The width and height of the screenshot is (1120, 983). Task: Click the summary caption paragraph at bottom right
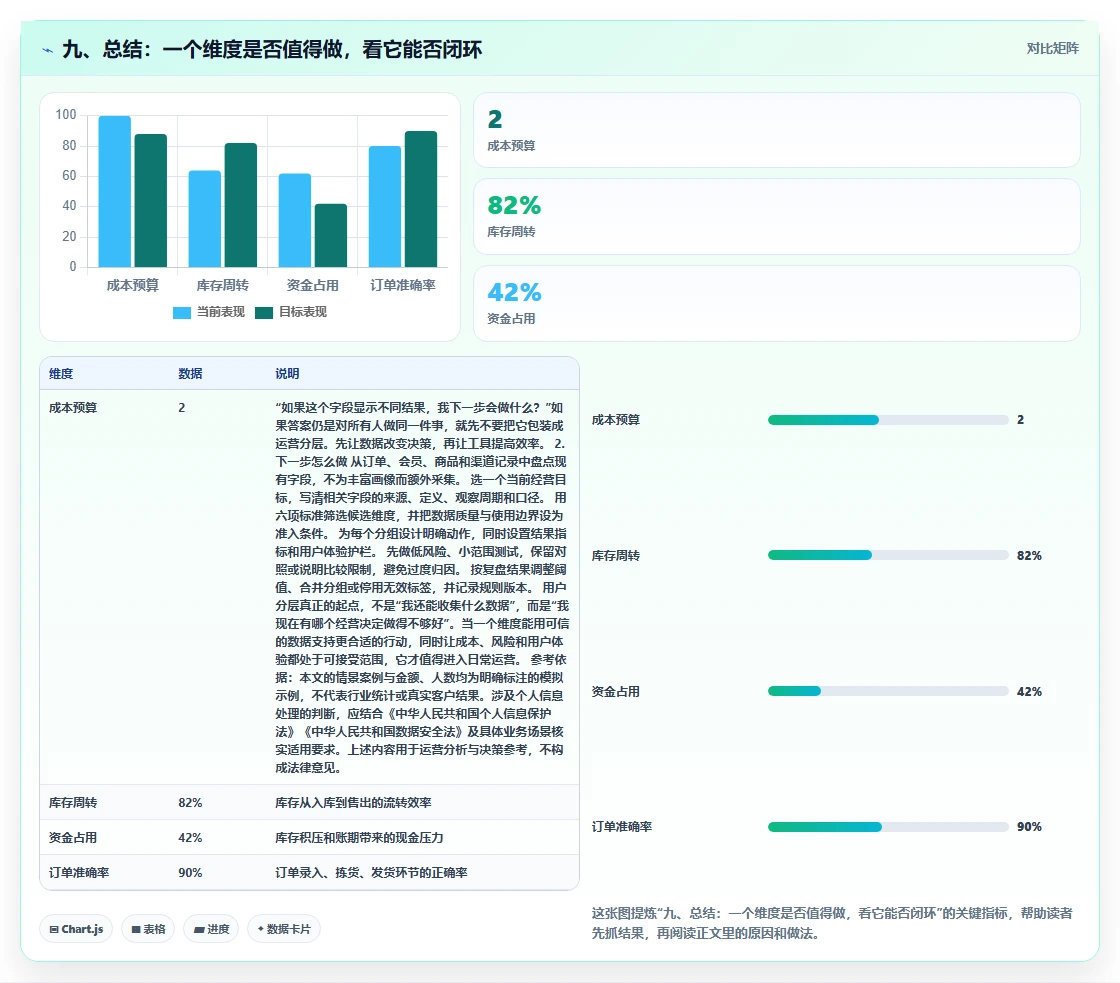pos(832,923)
